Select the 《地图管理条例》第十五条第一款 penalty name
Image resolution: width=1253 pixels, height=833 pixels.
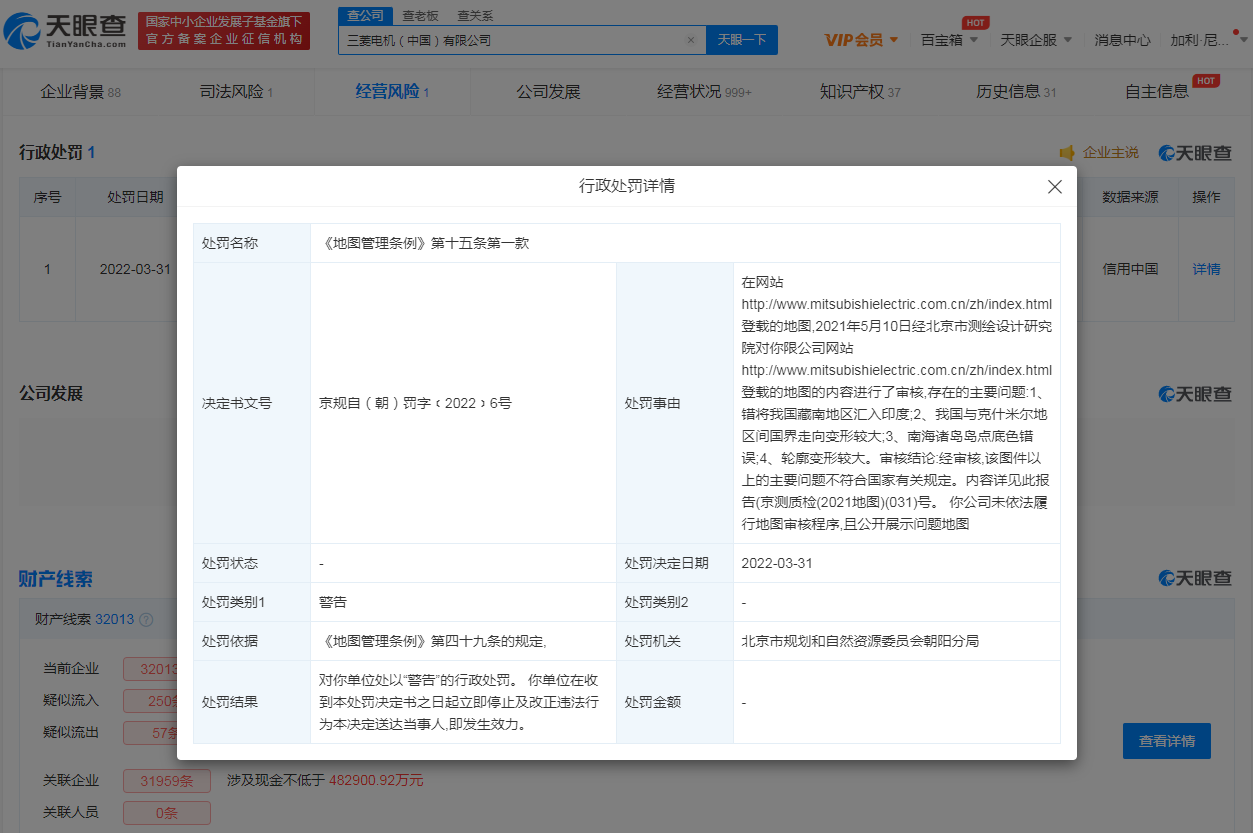click(x=424, y=243)
